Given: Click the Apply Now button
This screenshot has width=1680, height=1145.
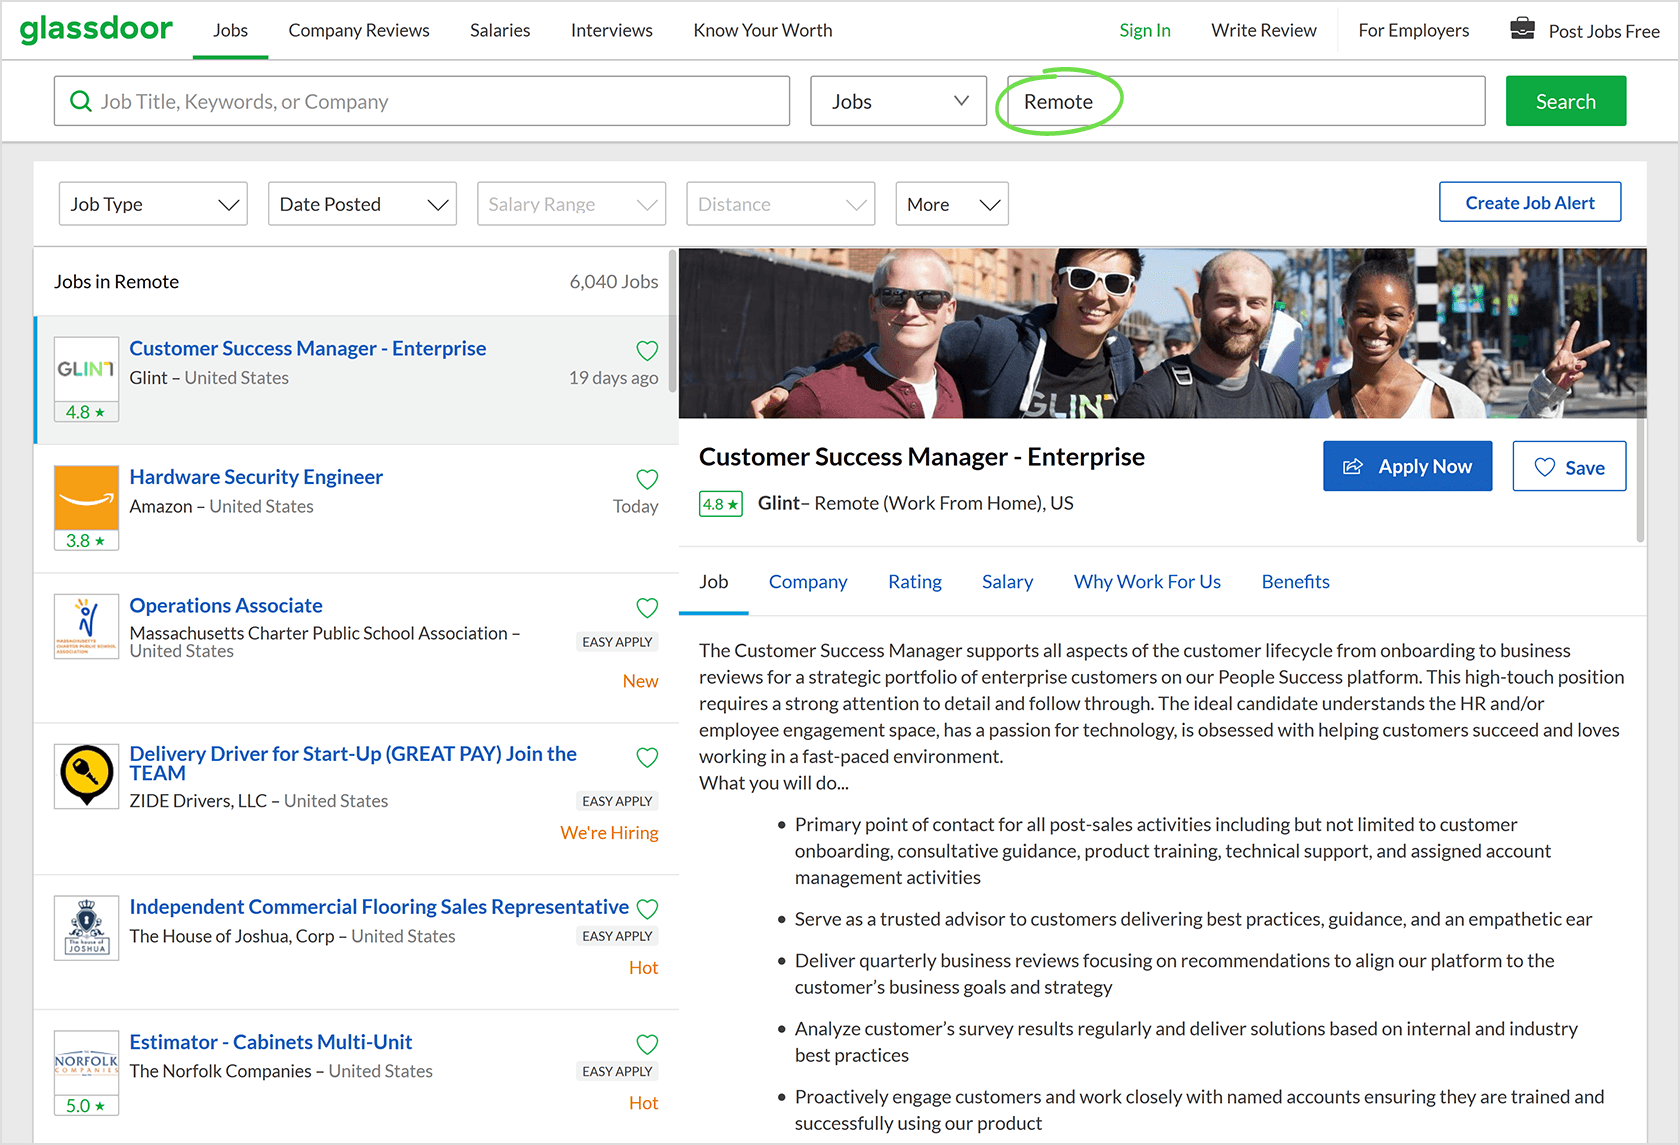Looking at the screenshot, I should pos(1407,467).
